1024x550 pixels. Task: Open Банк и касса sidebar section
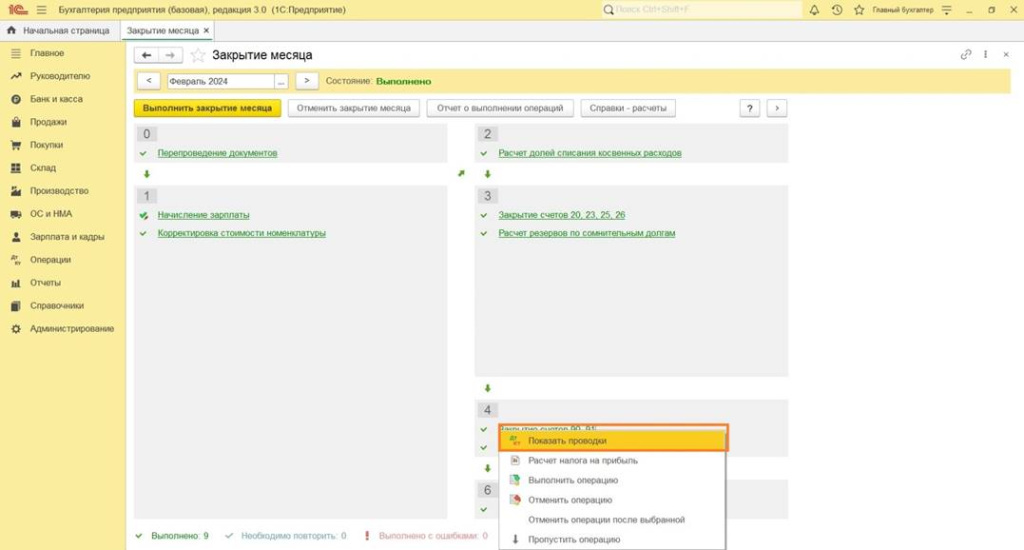56,99
